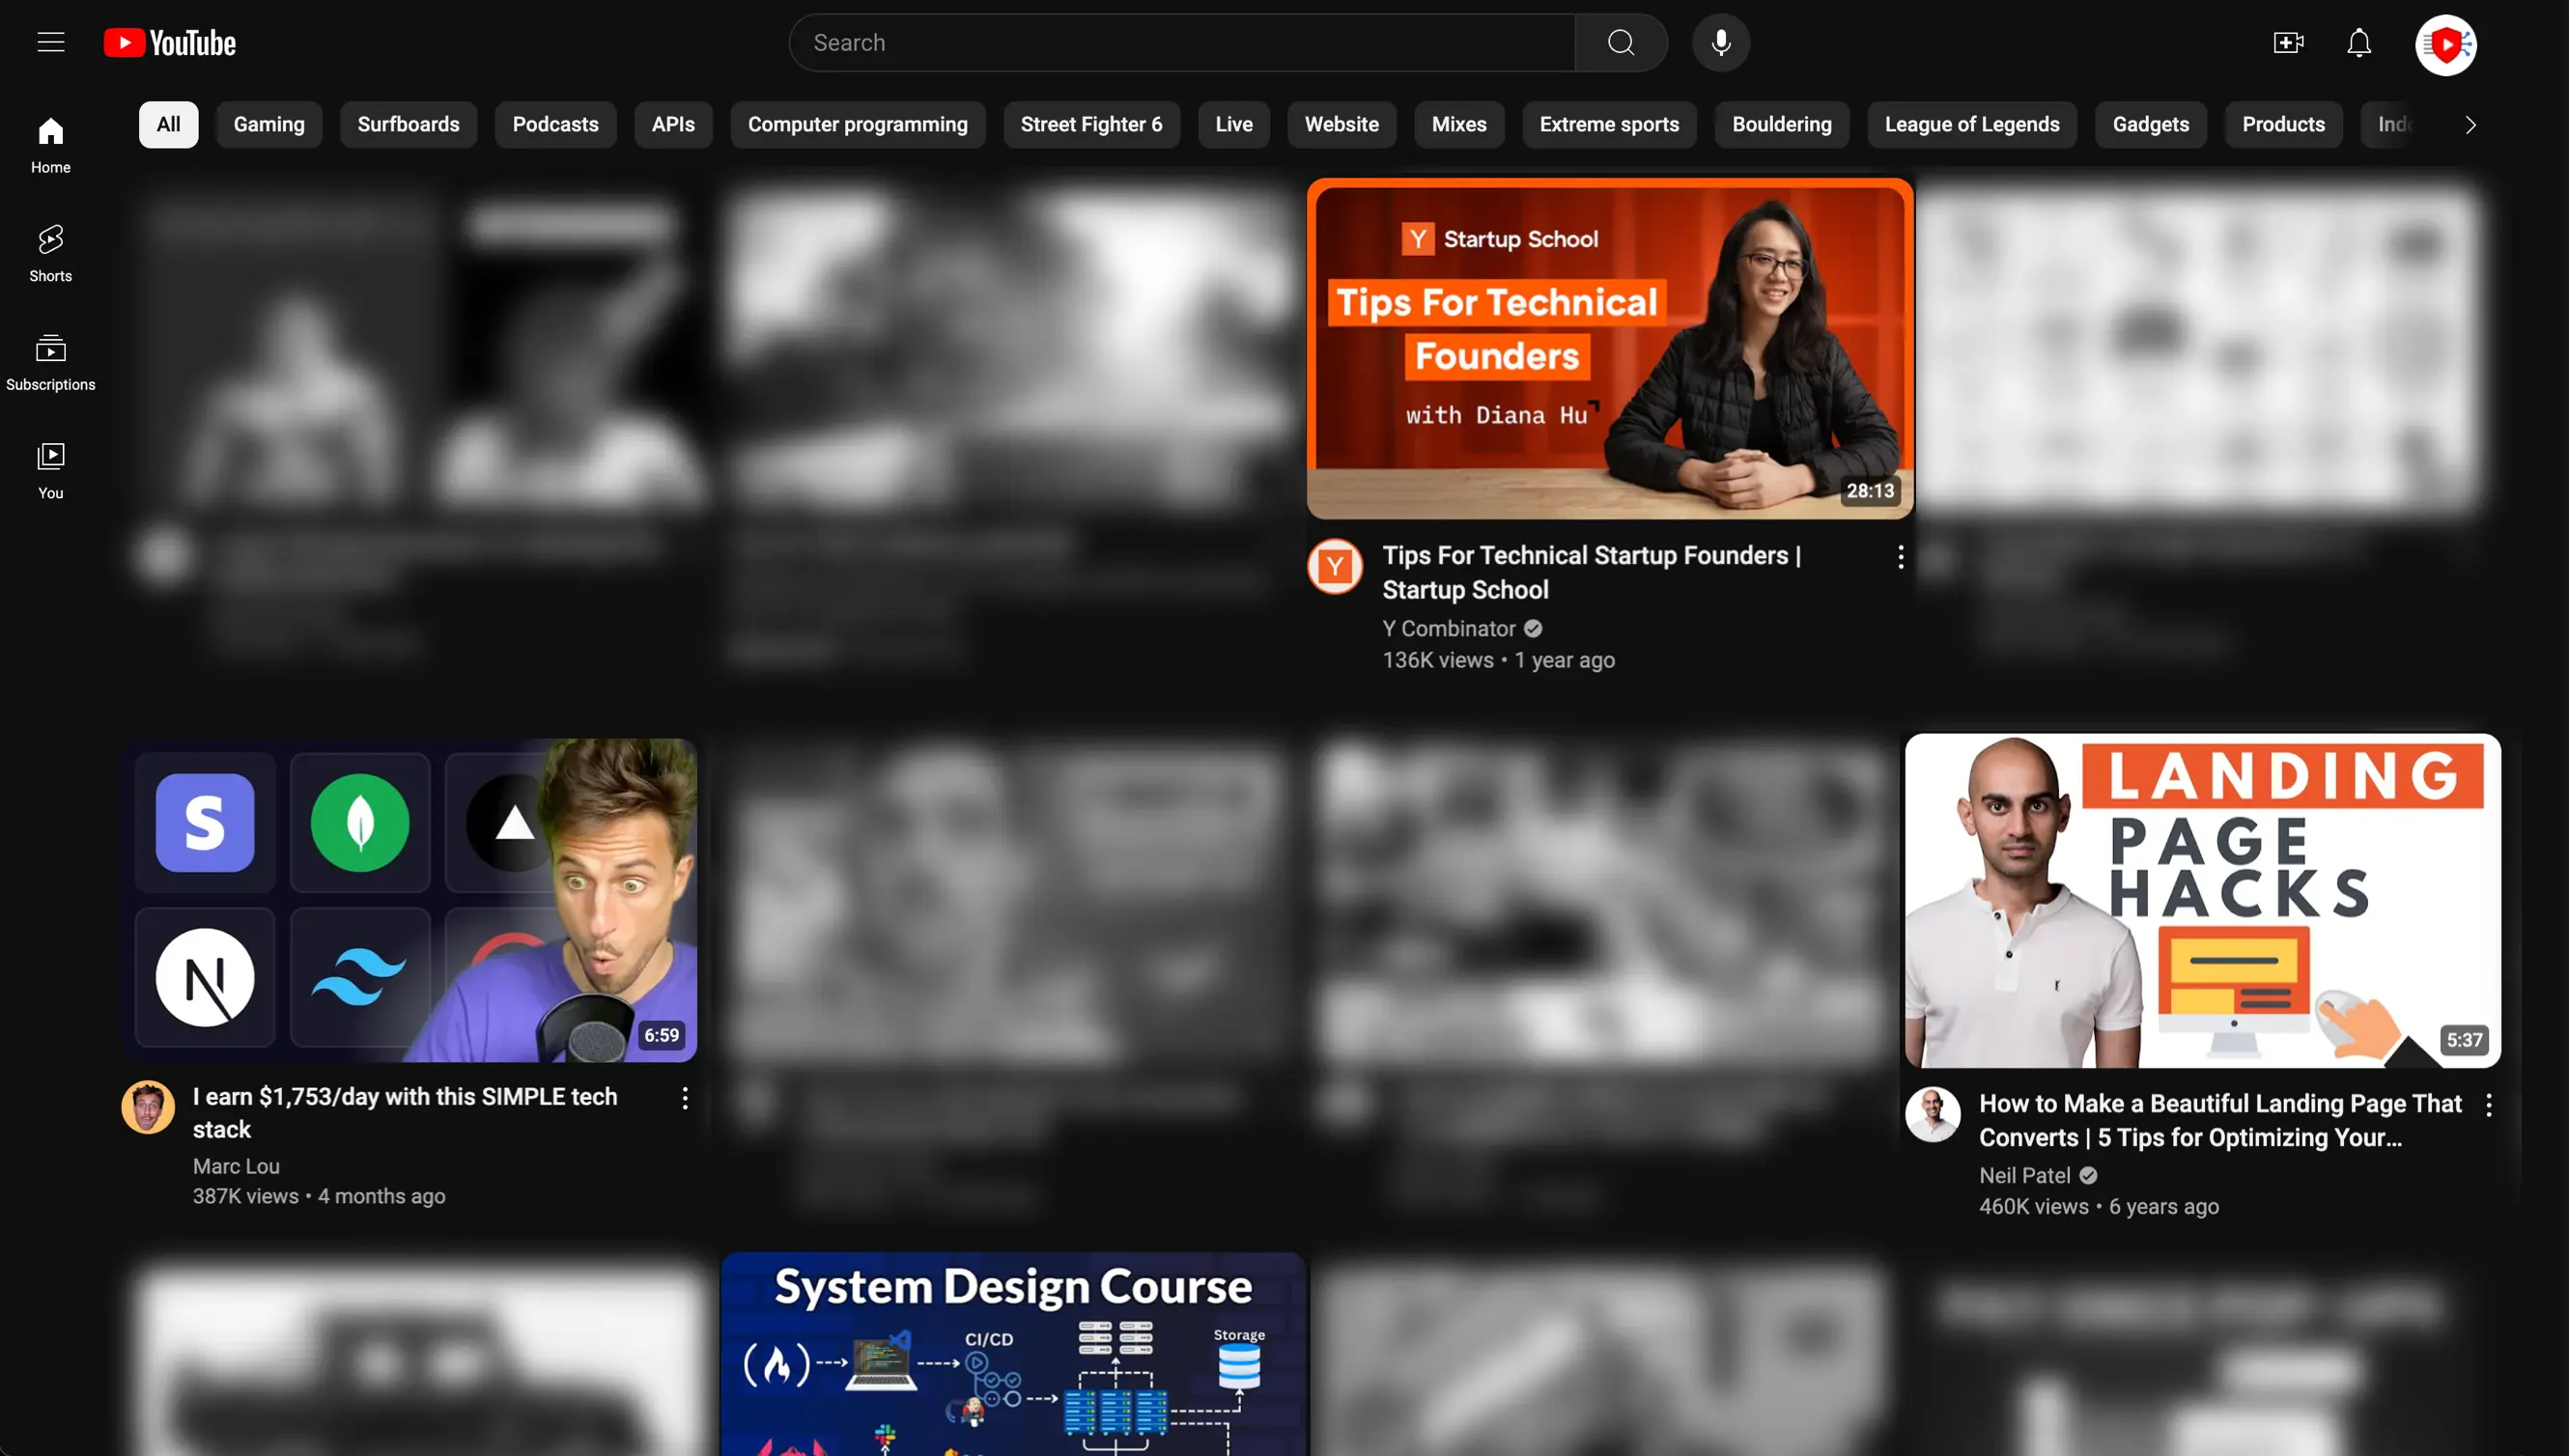The image size is (2569, 1456).
Task: Select the Extreme sports chip
Action: [1609, 124]
